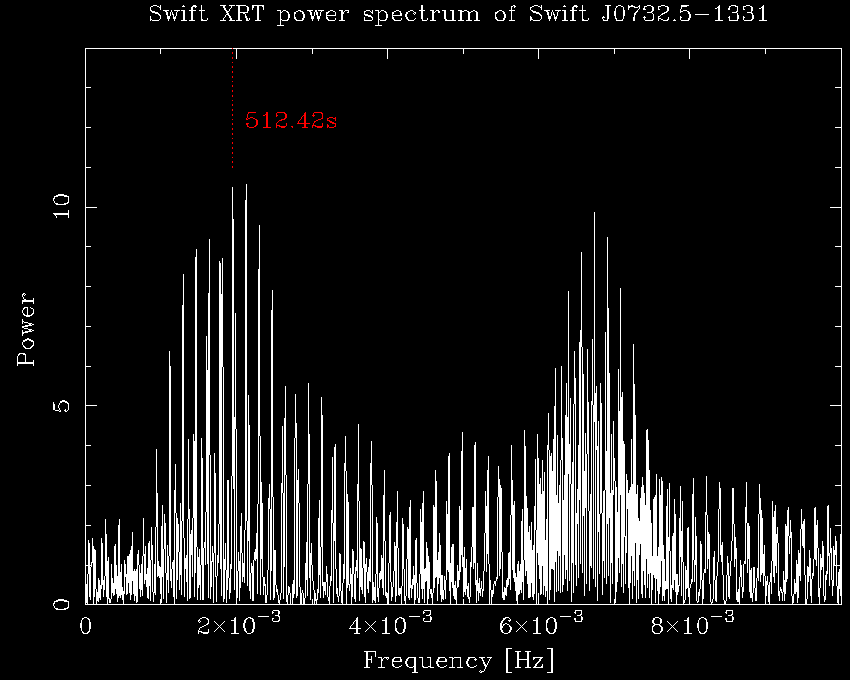The height and width of the screenshot is (680, 850).
Task: Click the 6×10⁻³ x-axis tick label
Action: coord(541,626)
